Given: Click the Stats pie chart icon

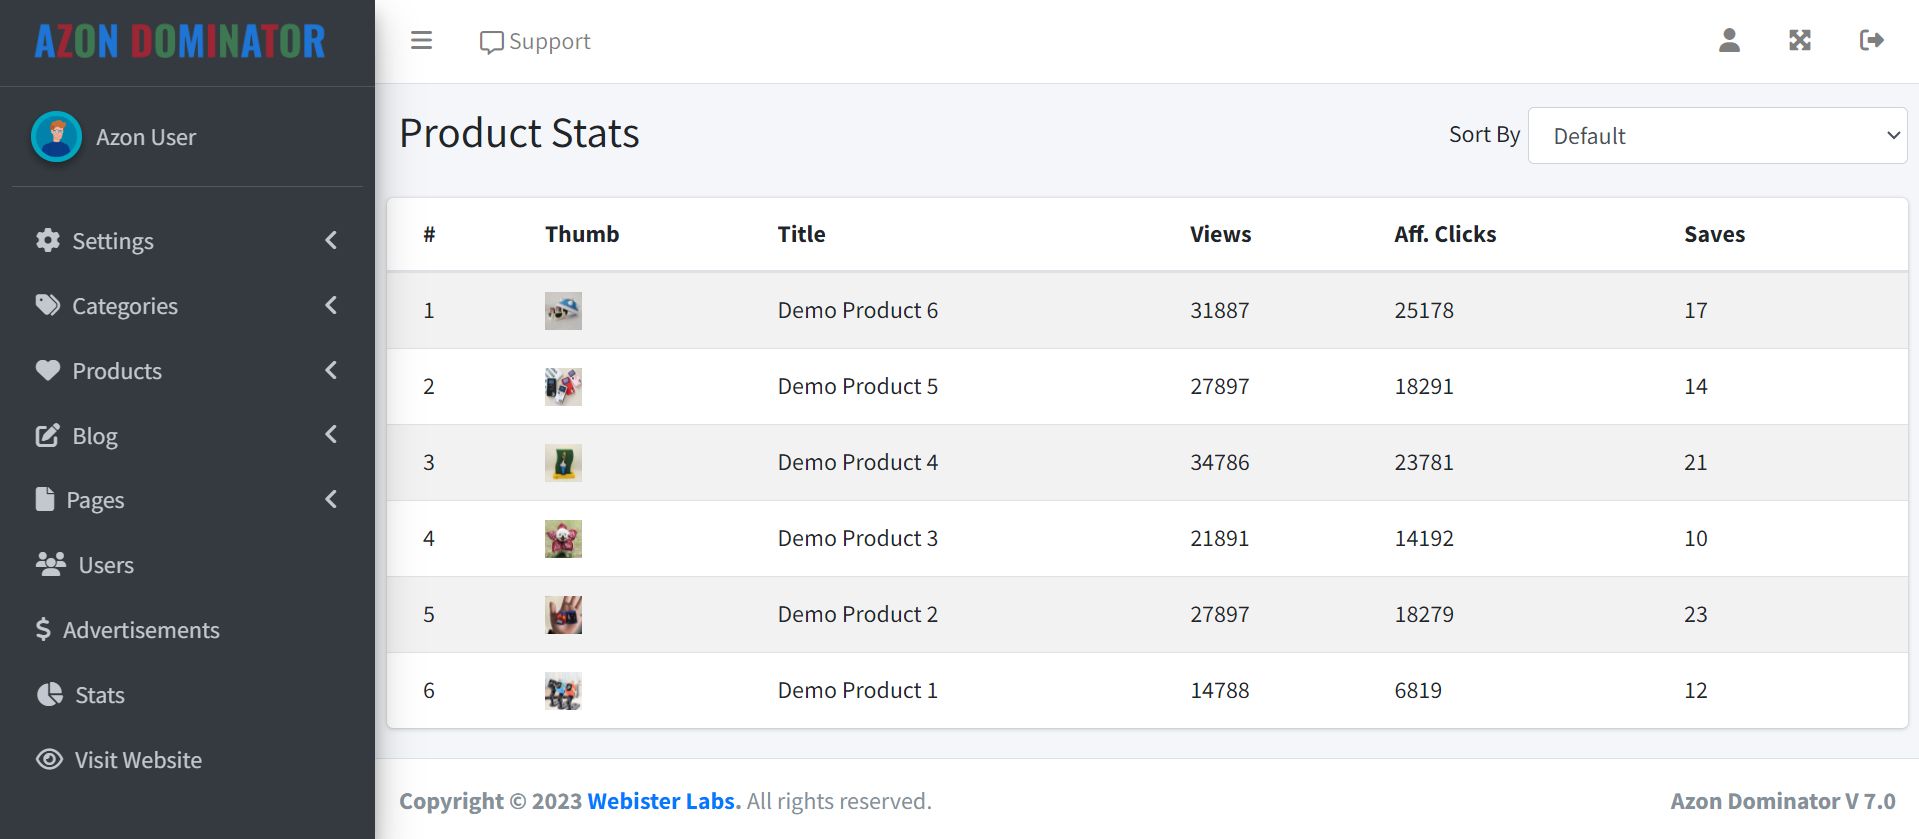Looking at the screenshot, I should 50,694.
